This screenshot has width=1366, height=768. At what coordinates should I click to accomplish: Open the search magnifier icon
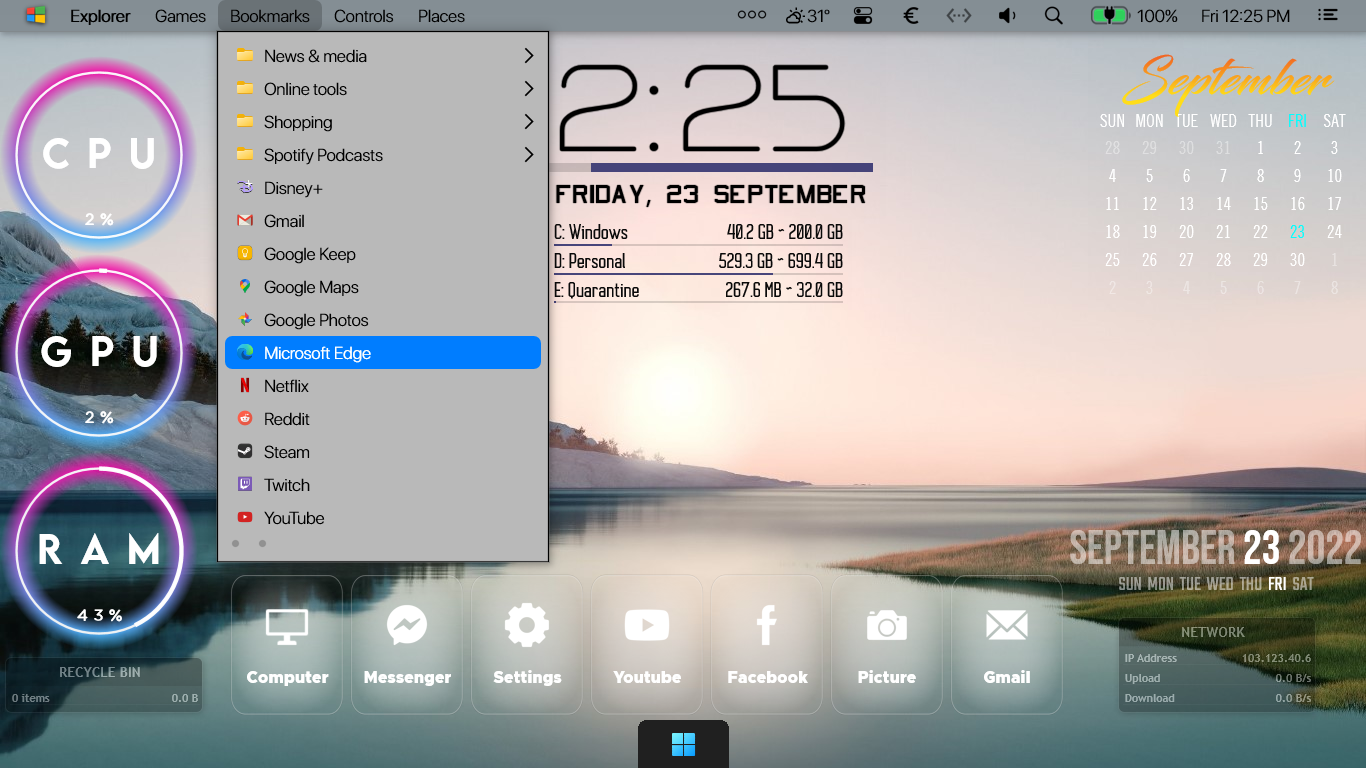(x=1053, y=16)
